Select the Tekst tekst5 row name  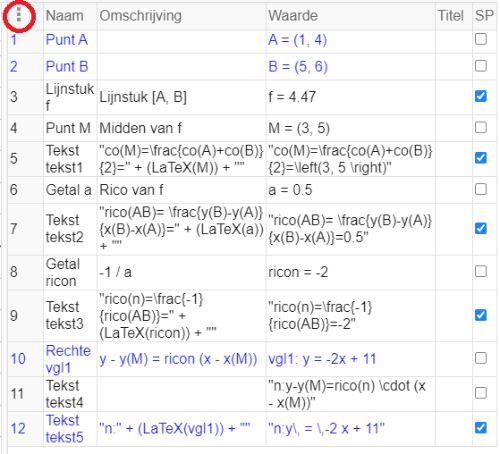click(x=64, y=429)
